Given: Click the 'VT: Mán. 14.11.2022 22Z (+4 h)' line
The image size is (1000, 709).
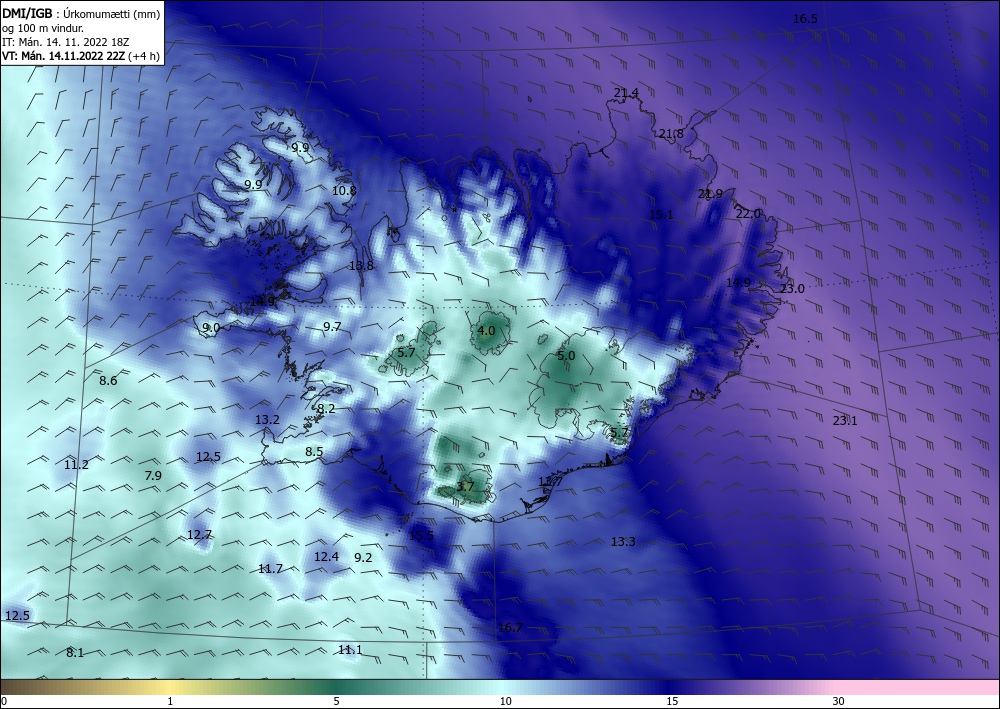Looking at the screenshot, I should pyautogui.click(x=81, y=56).
